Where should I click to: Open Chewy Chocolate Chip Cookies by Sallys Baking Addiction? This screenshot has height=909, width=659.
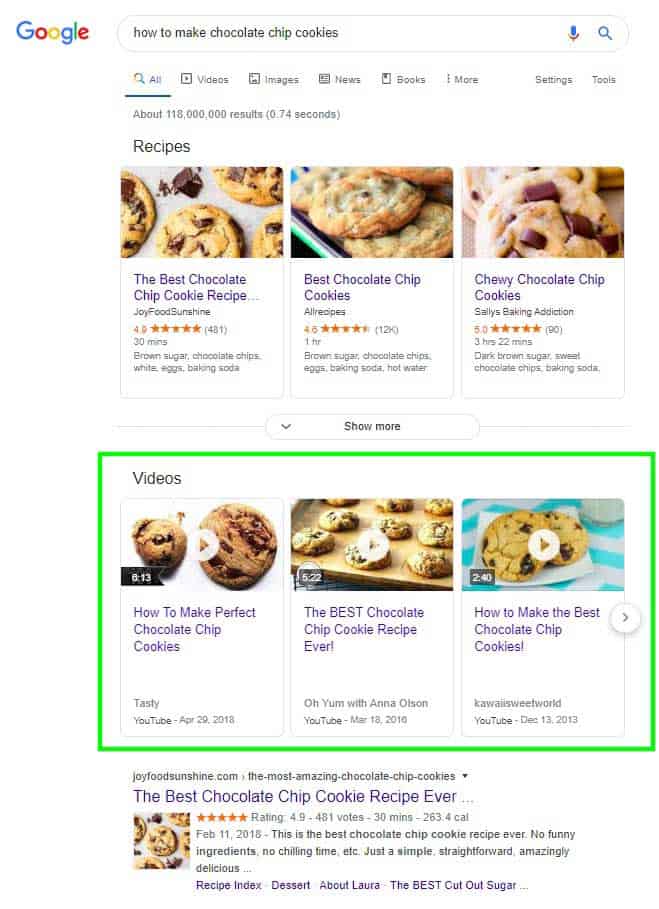pos(538,287)
